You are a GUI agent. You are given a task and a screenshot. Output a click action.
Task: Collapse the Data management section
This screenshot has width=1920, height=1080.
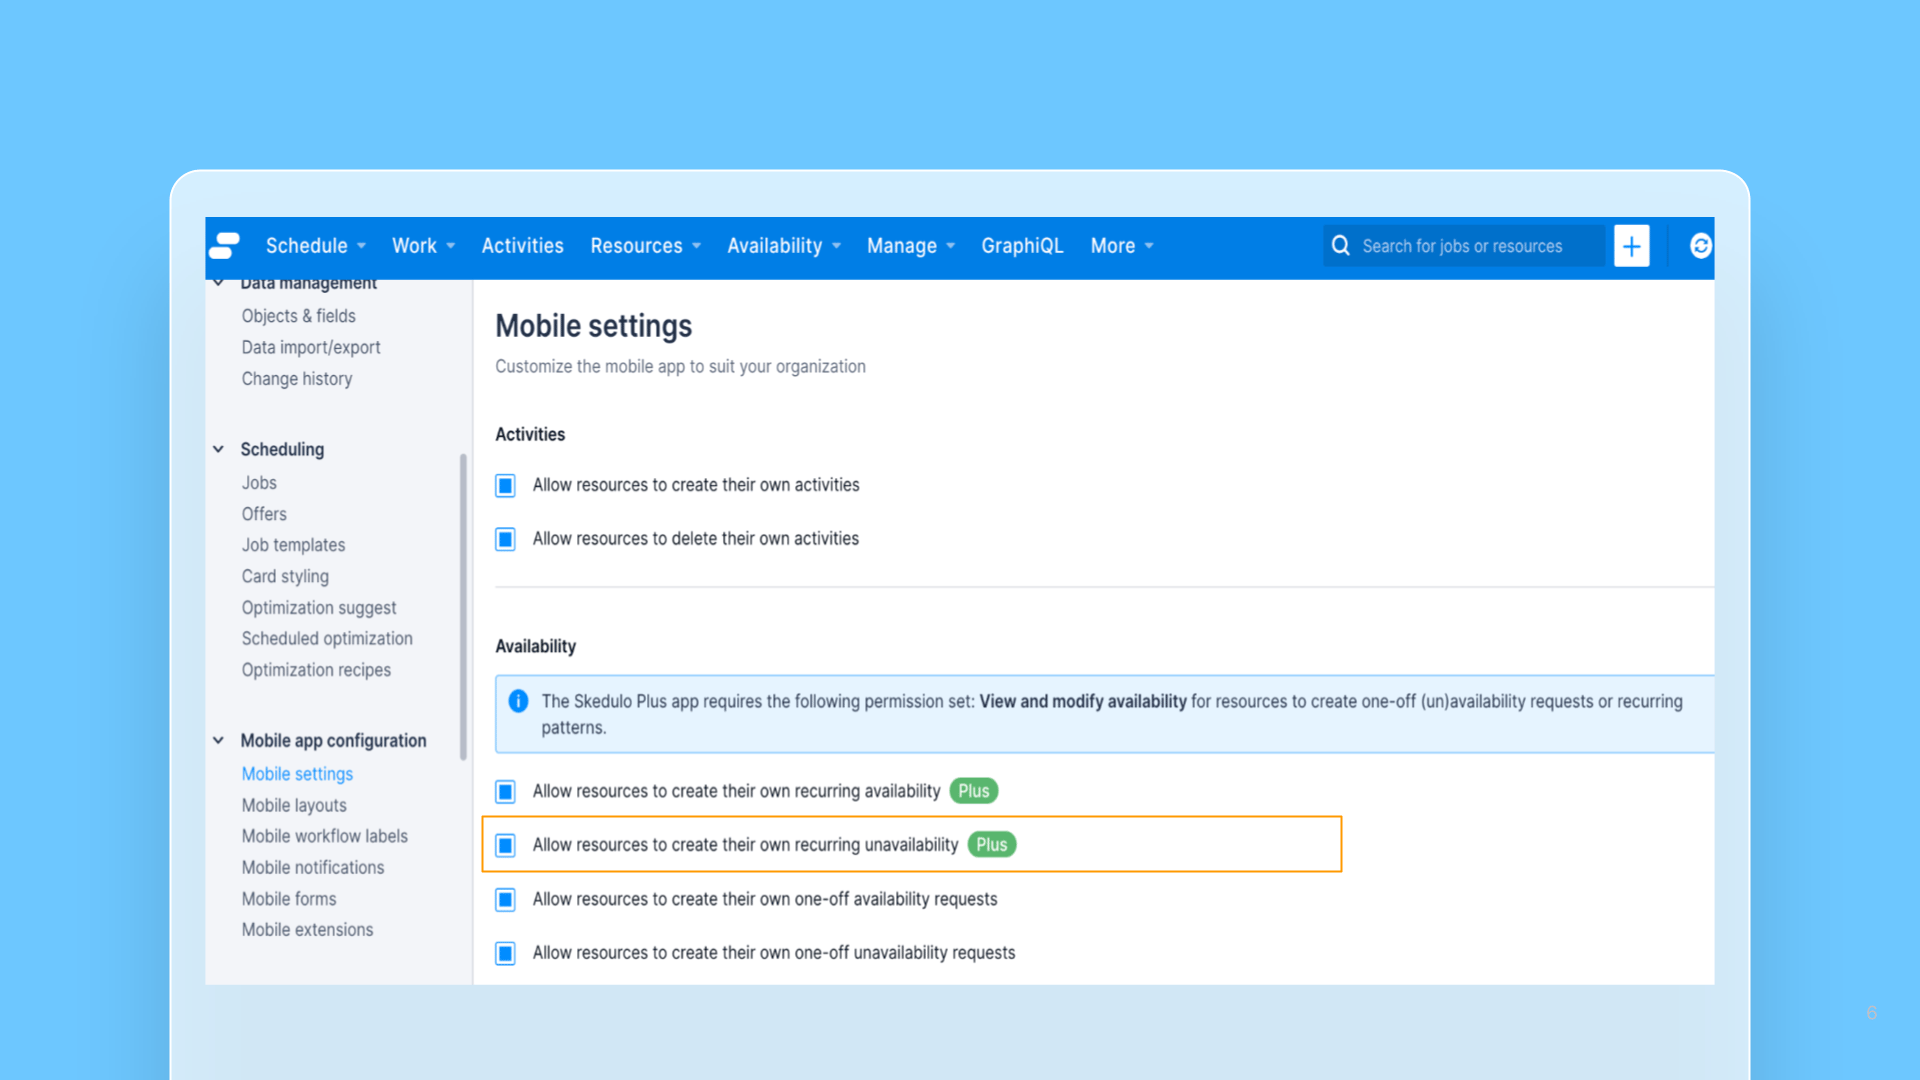(218, 283)
